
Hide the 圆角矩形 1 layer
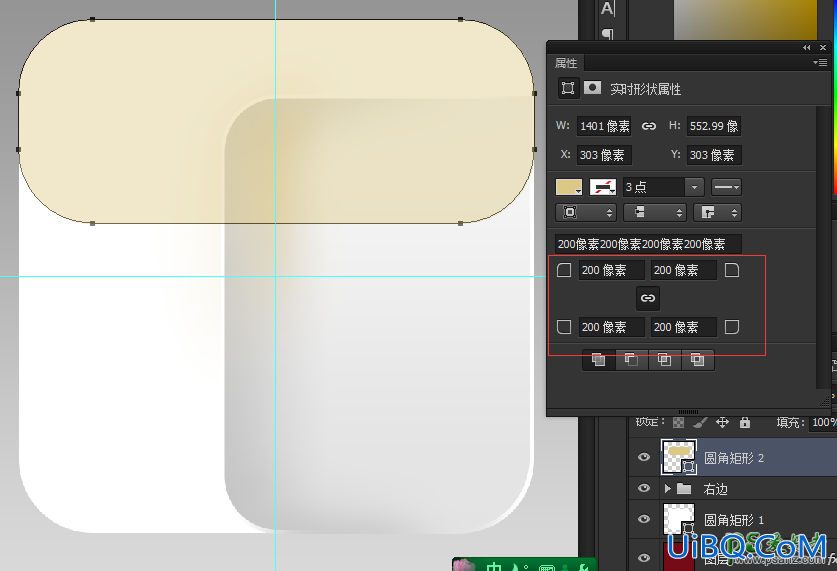point(644,519)
